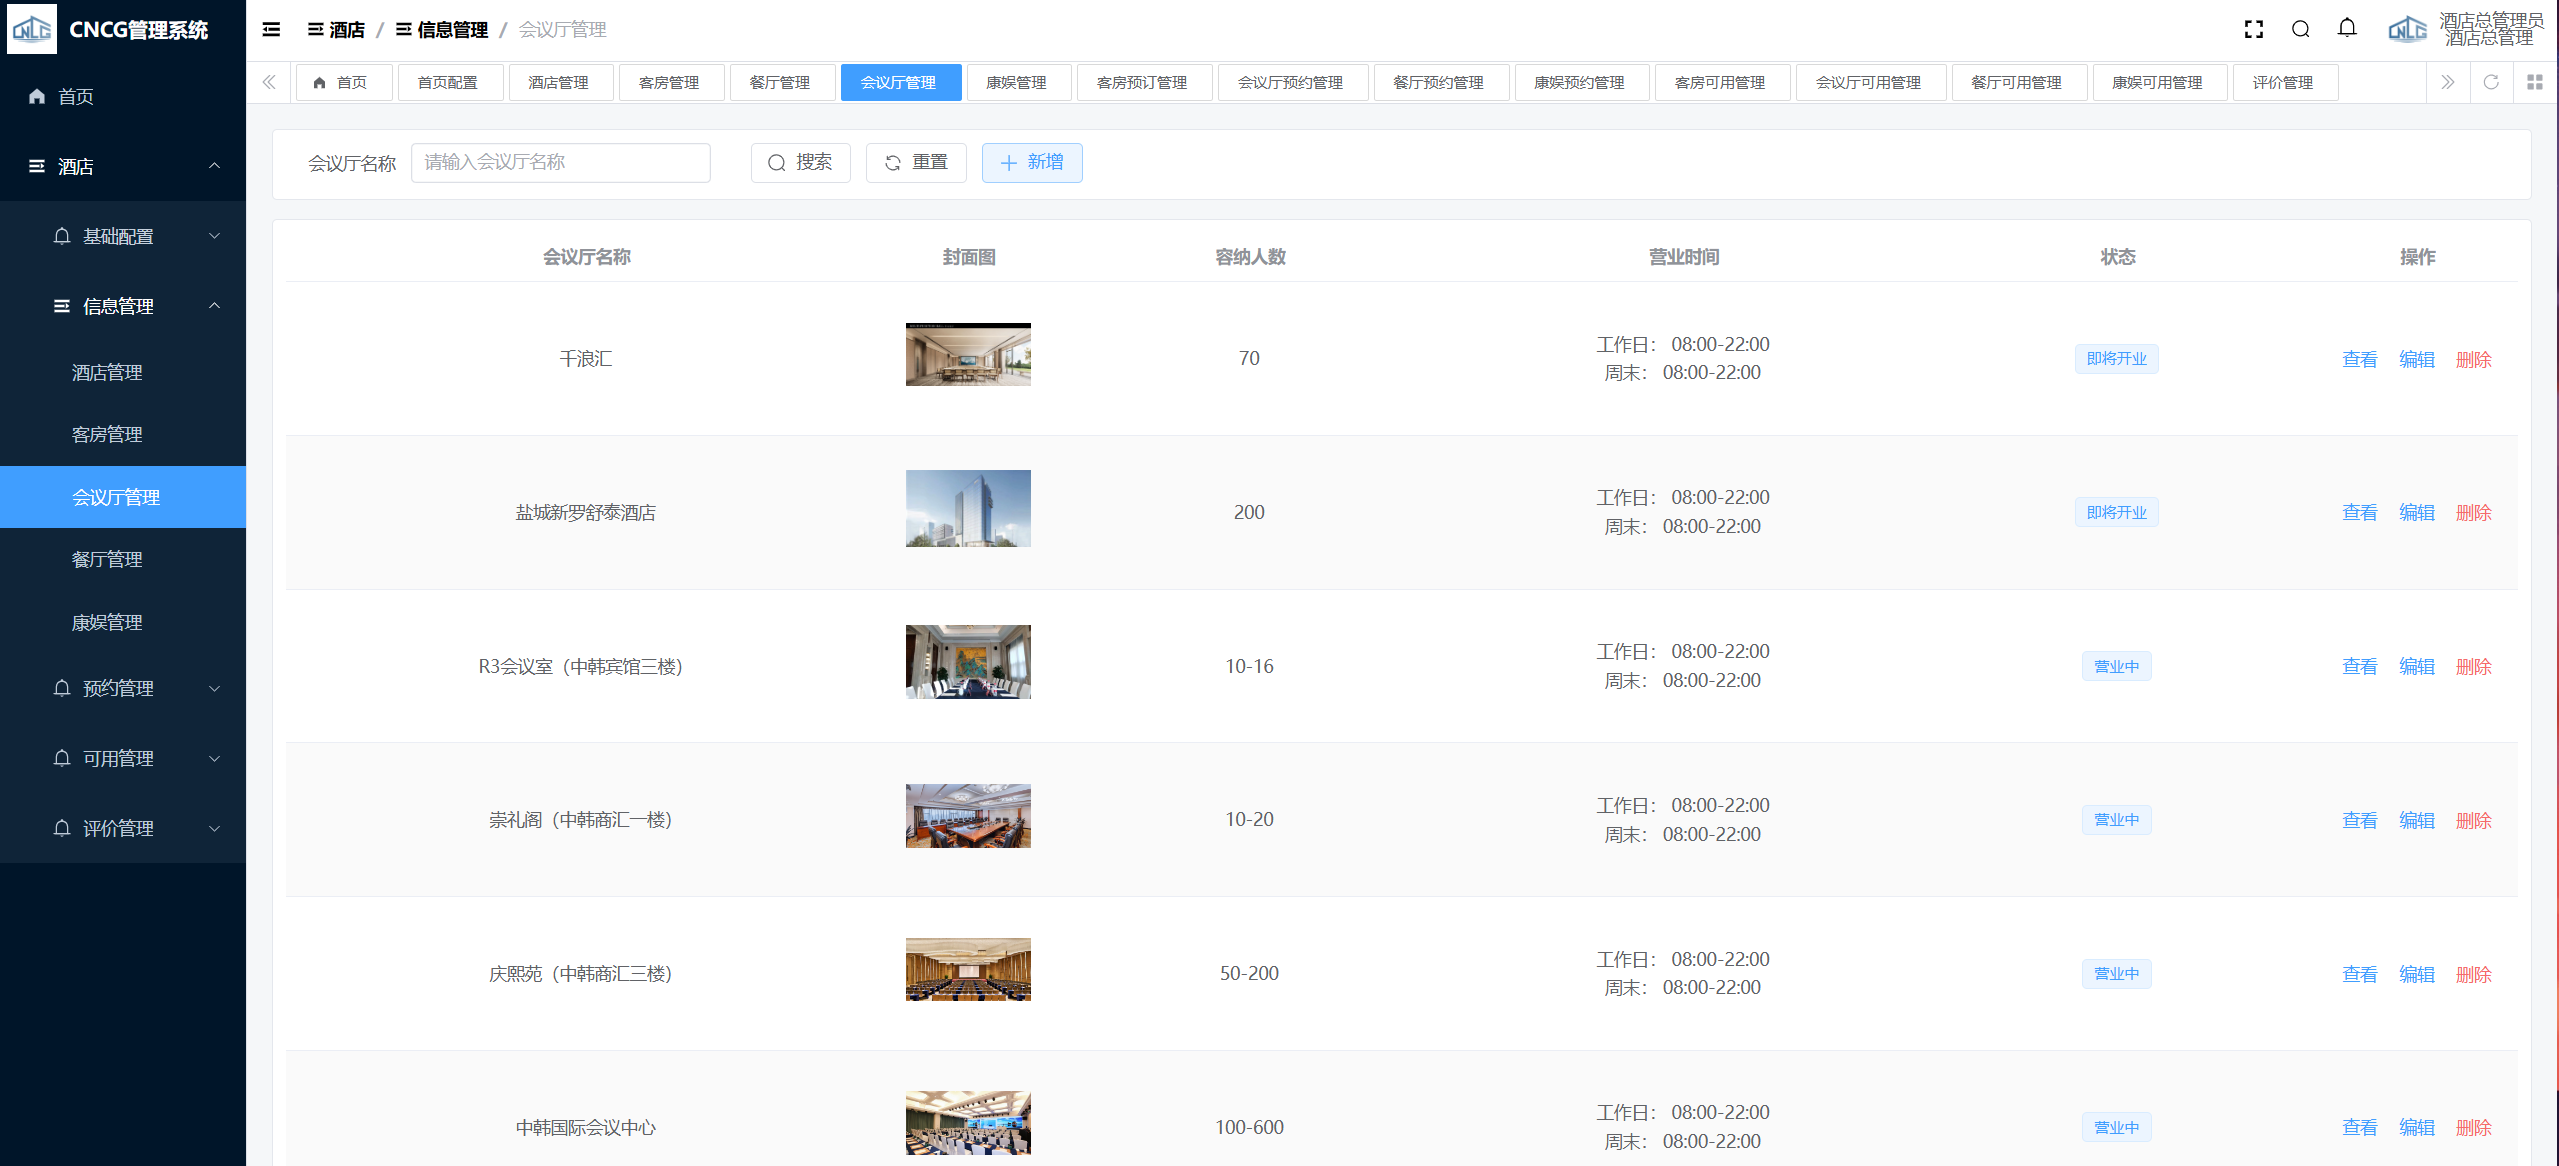Enter fullscreen mode via the top-right icon

pos(2253,30)
